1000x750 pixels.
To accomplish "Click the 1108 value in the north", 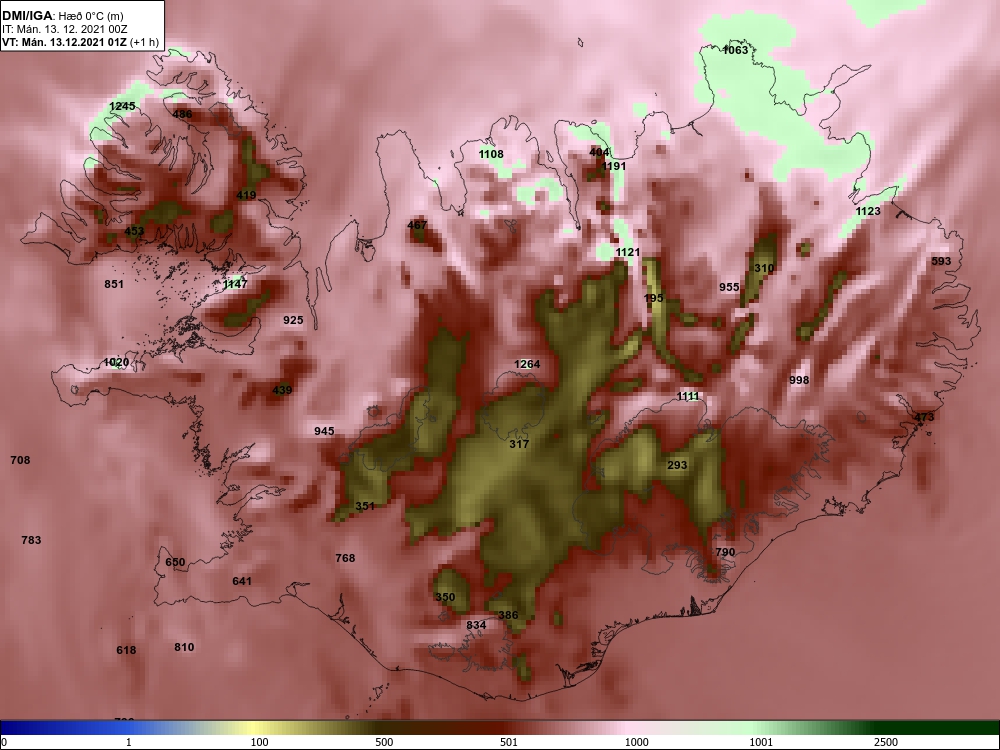I will pyautogui.click(x=491, y=154).
